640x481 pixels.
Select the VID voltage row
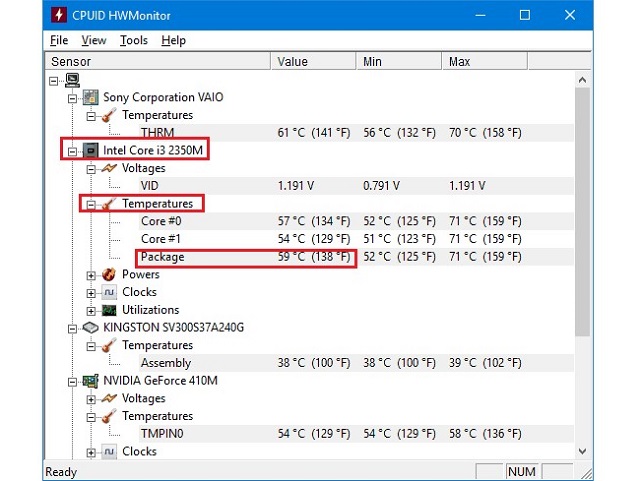coord(356,186)
